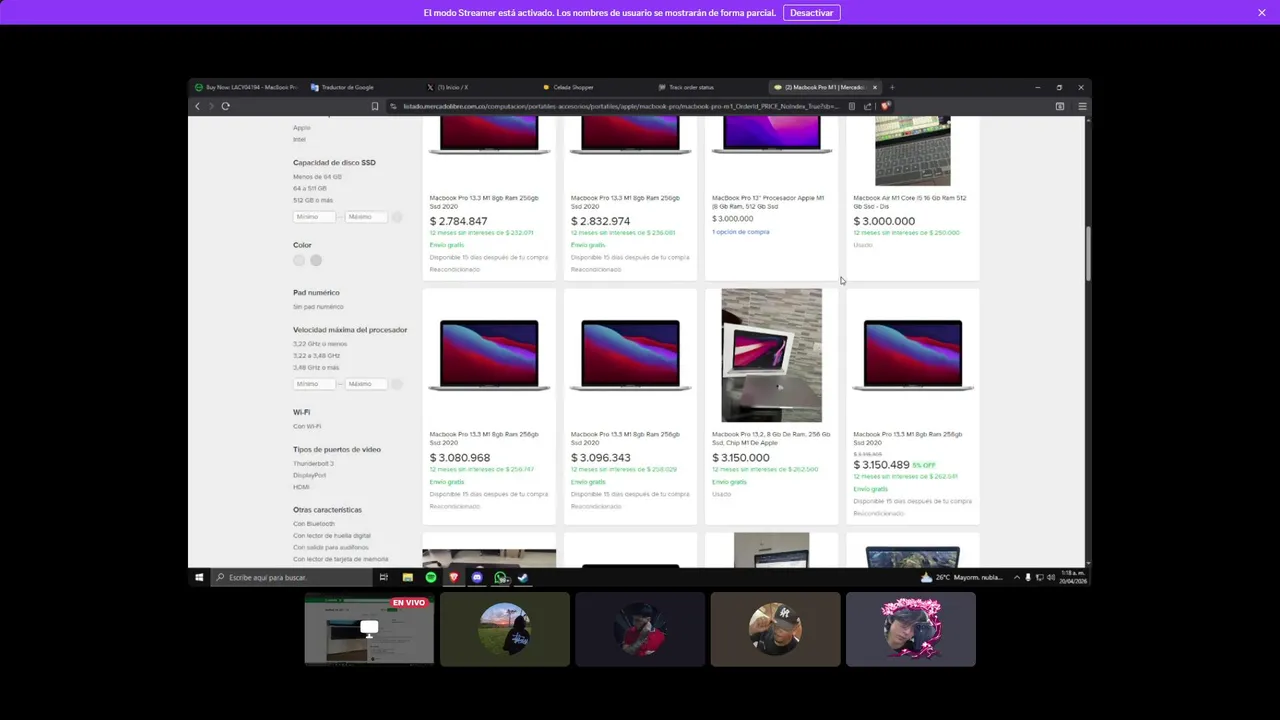1280x720 pixels.
Task: Open a new browser tab with plus
Action: [892, 87]
